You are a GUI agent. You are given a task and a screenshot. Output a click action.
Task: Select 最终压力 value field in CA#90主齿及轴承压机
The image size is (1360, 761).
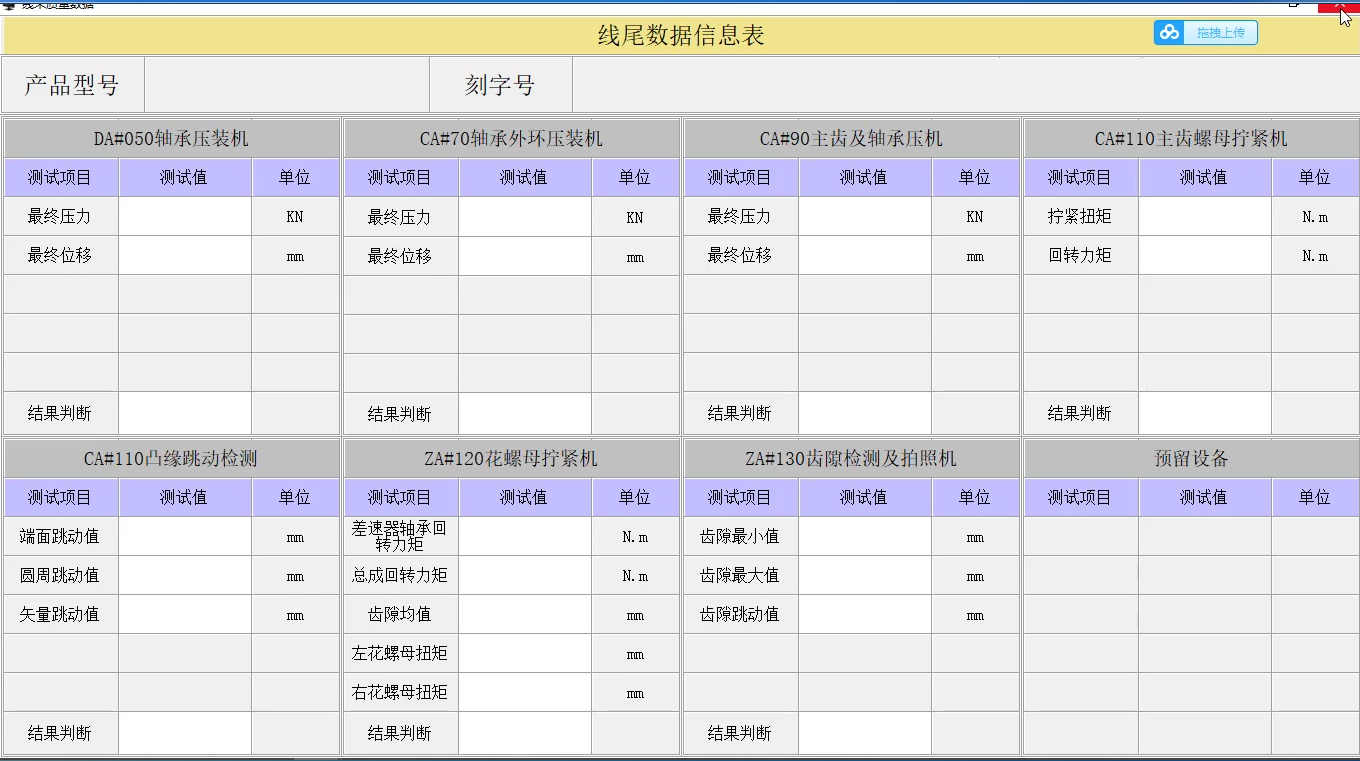(x=865, y=216)
